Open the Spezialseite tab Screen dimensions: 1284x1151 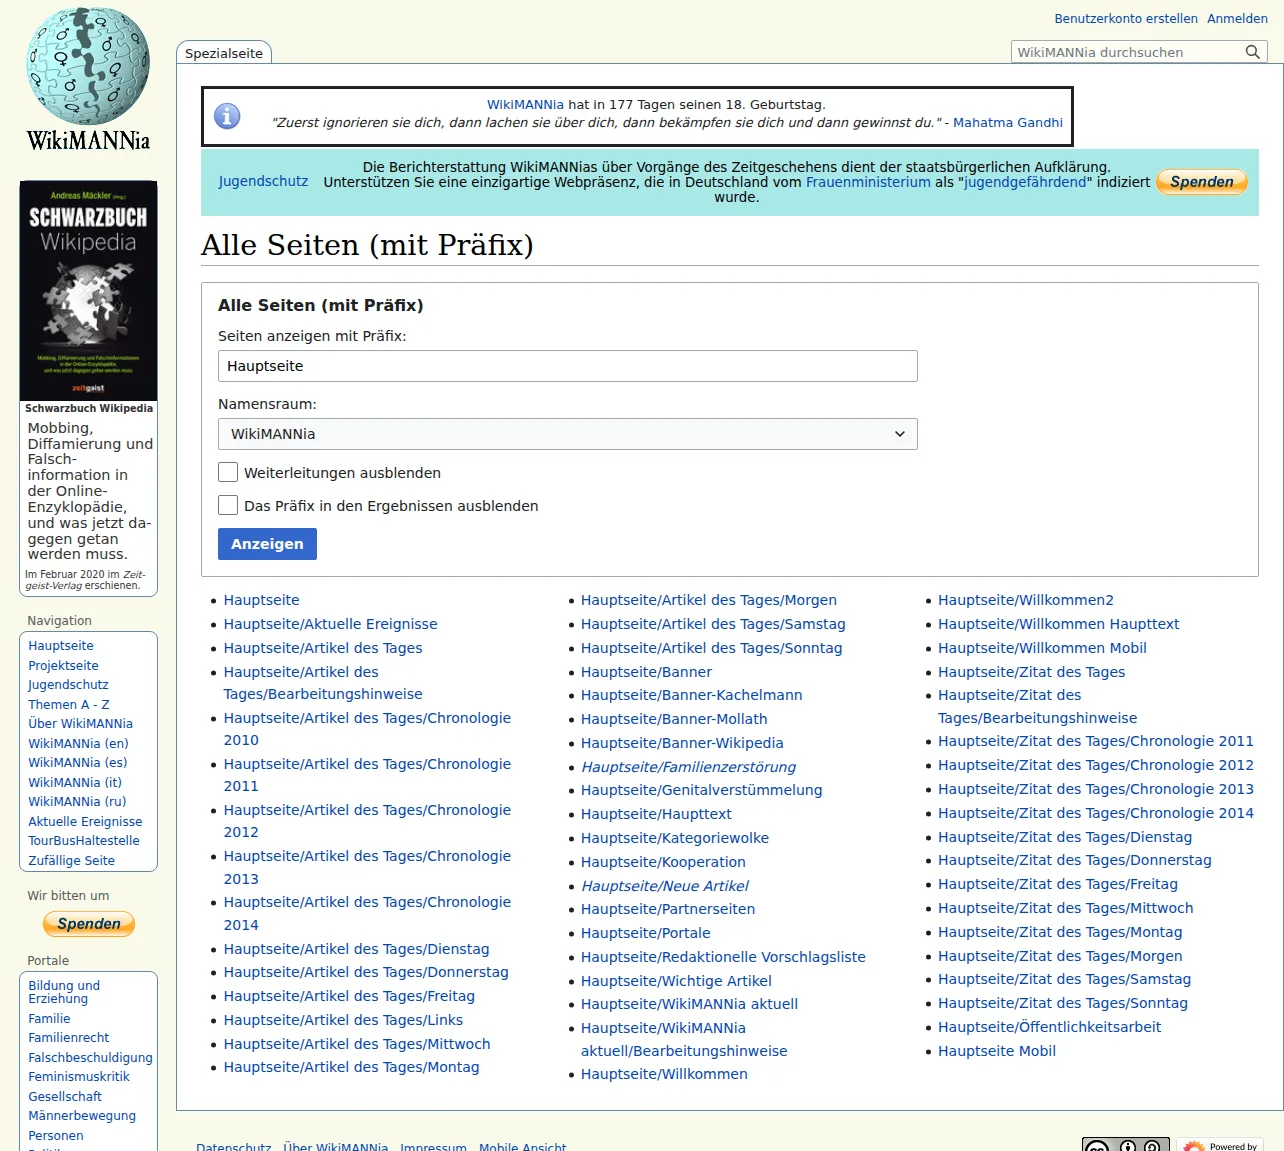click(x=224, y=53)
